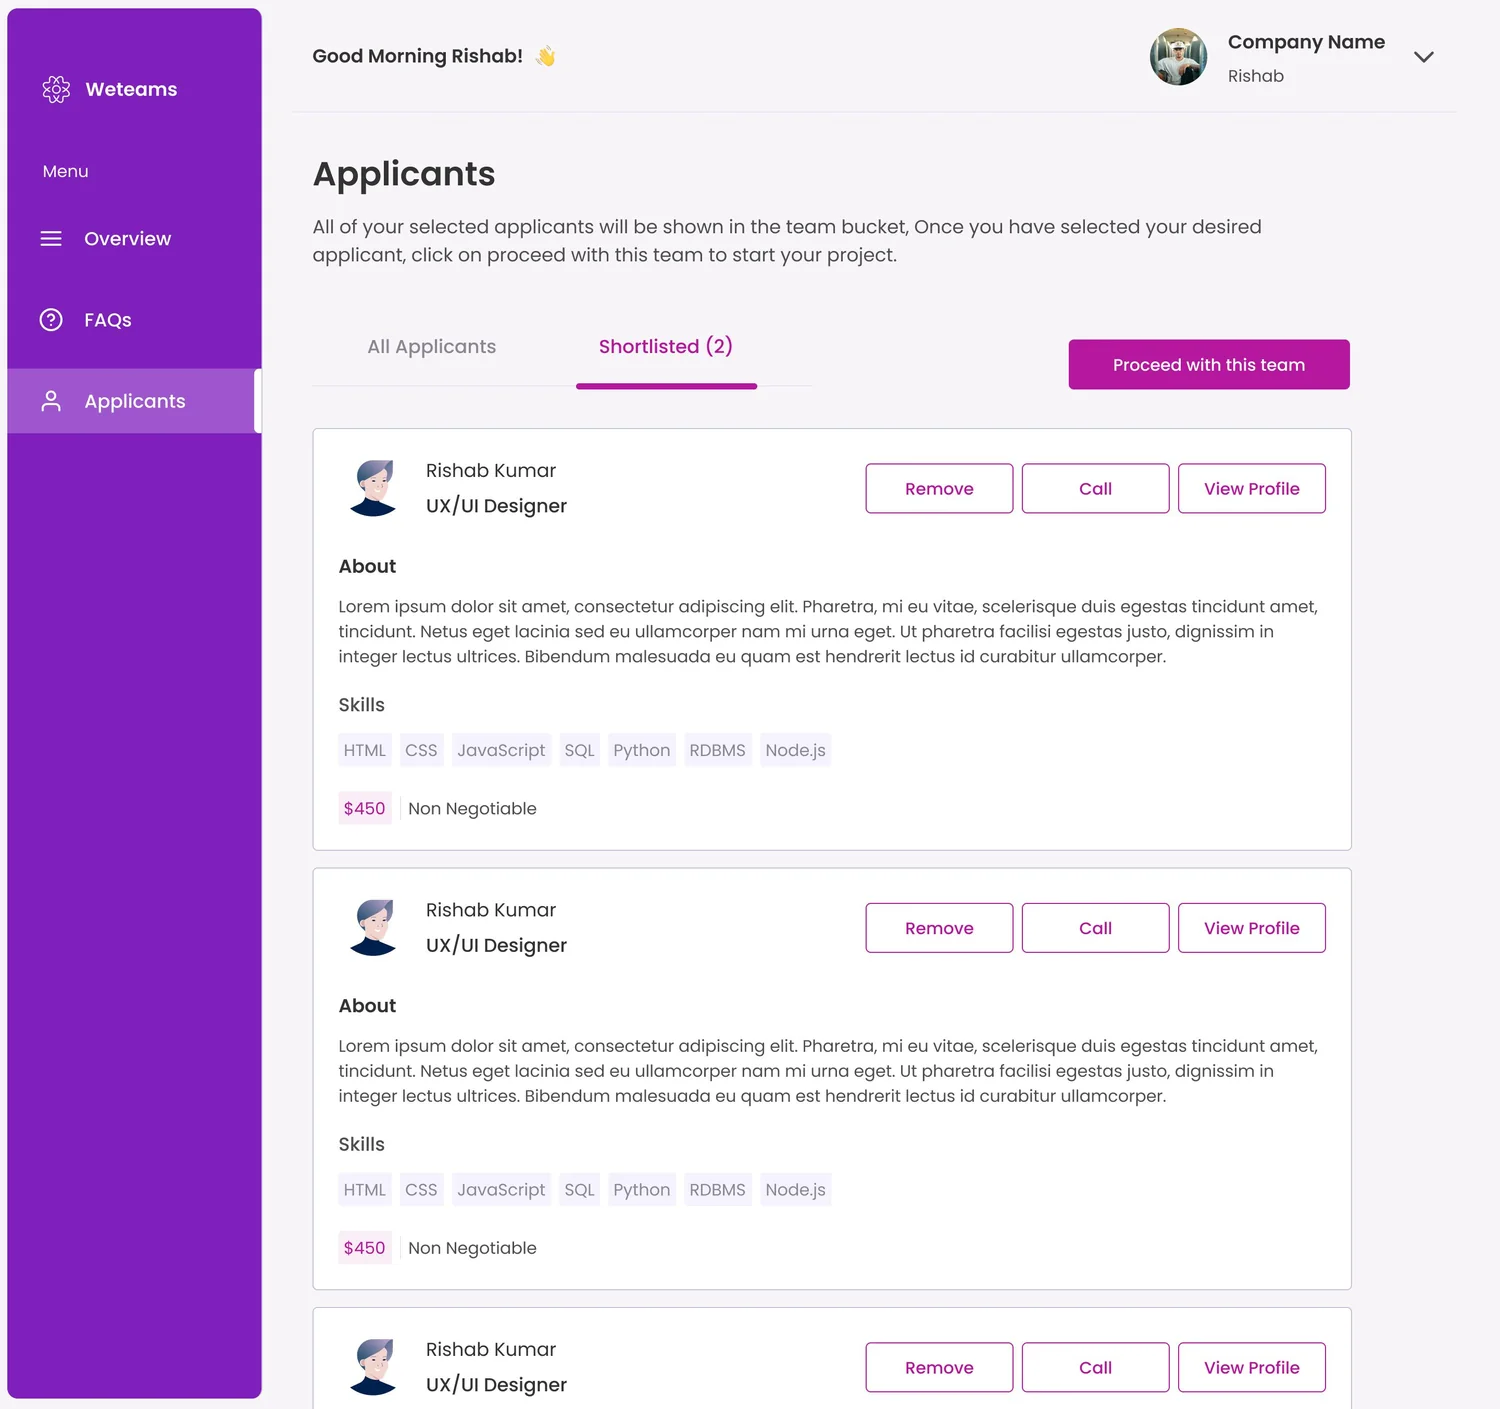Switch to the All Applicants tab

coord(432,347)
